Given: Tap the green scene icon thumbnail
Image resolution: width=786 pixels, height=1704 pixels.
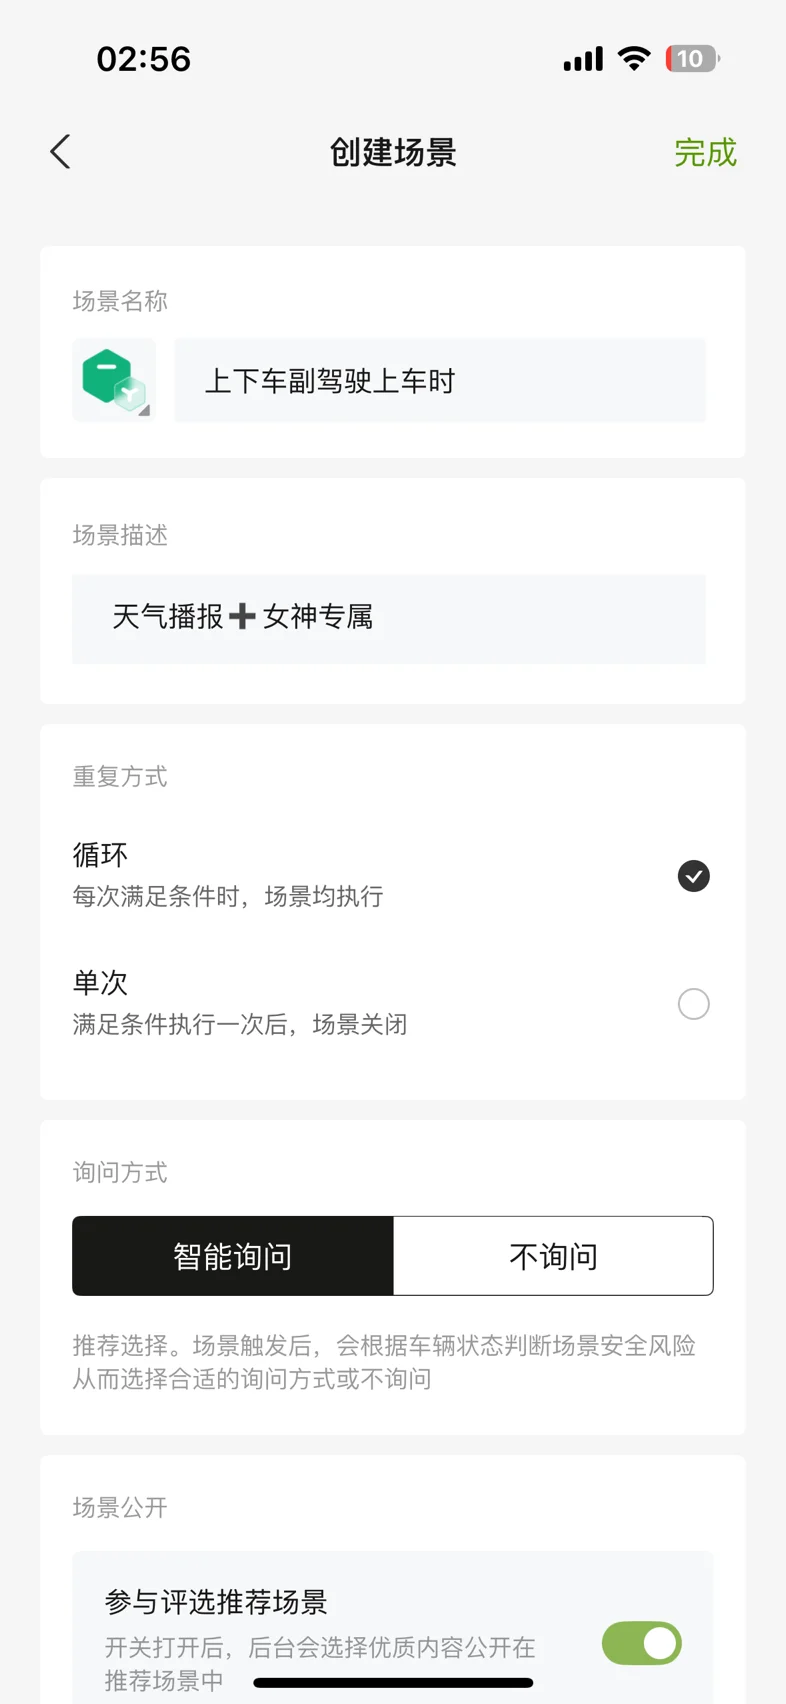Looking at the screenshot, I should pos(114,380).
